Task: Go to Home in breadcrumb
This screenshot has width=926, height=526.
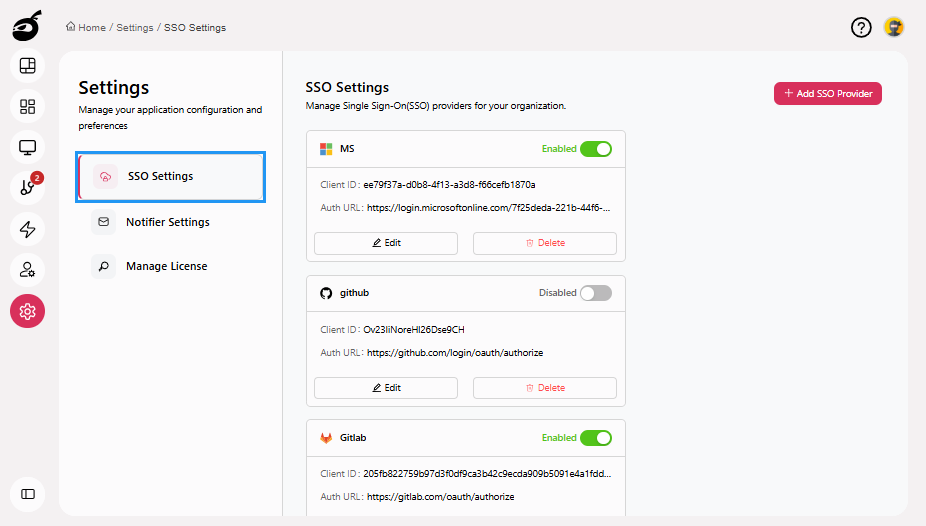Action: tap(92, 28)
